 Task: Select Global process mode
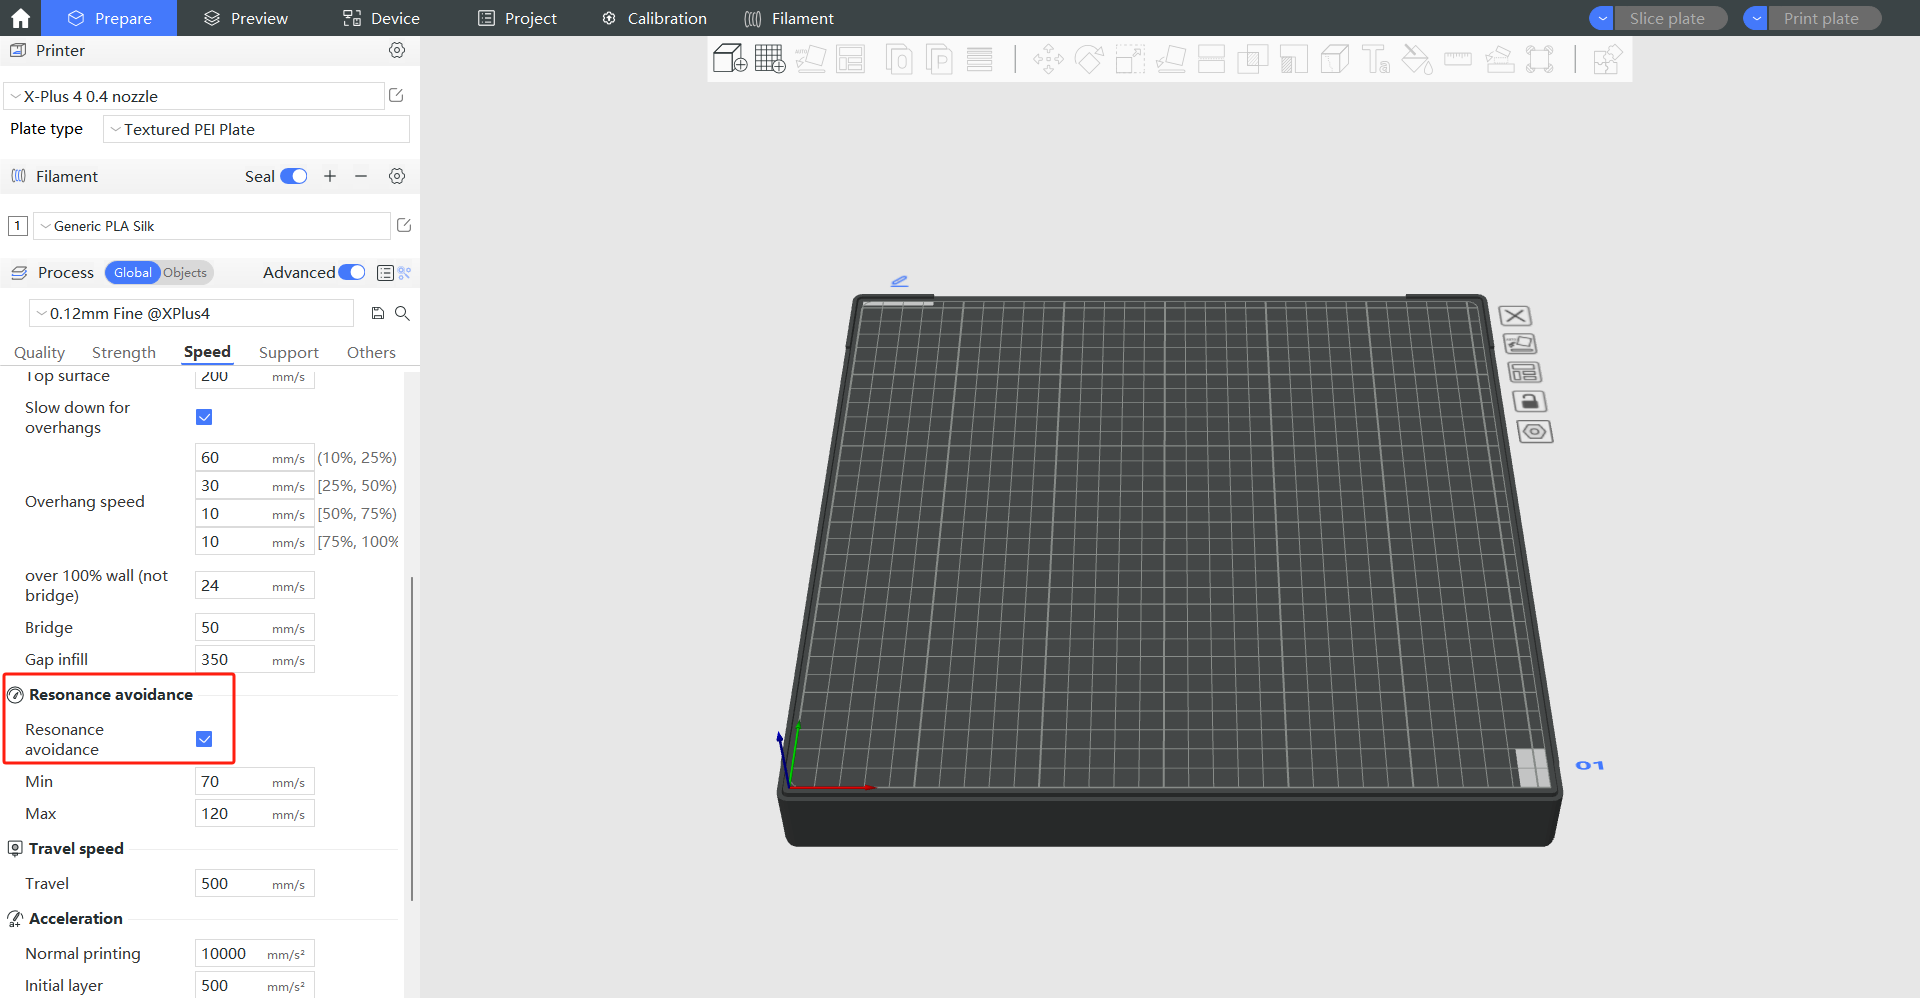coord(132,272)
